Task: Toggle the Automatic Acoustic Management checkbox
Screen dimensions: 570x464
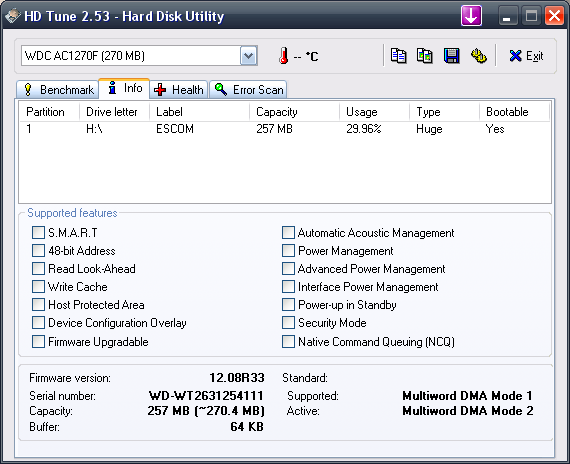Action: [x=288, y=233]
